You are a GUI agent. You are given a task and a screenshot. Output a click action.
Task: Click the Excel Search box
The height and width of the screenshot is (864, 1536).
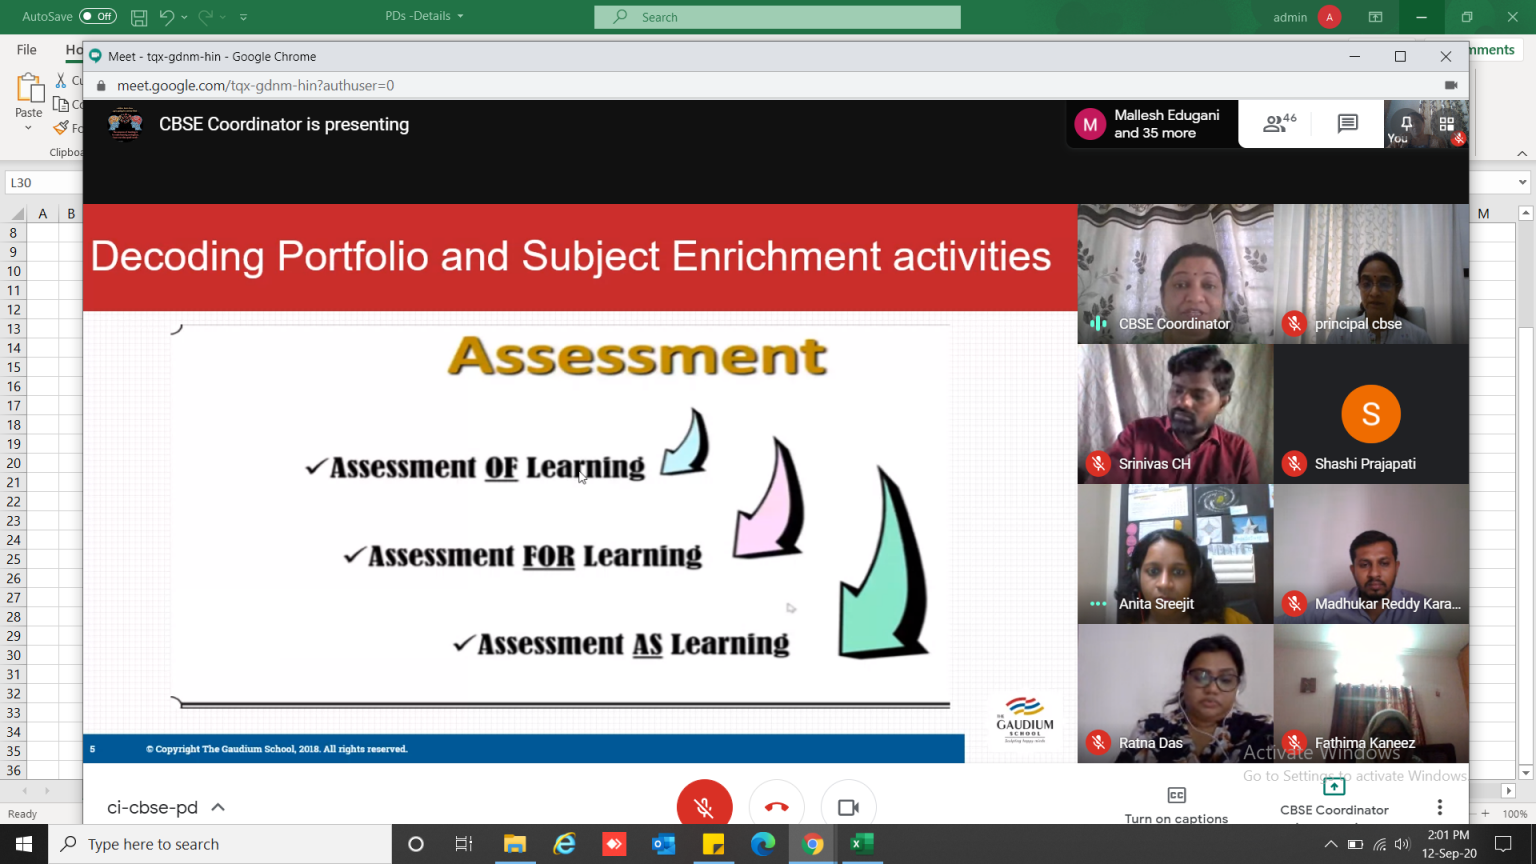(x=777, y=17)
